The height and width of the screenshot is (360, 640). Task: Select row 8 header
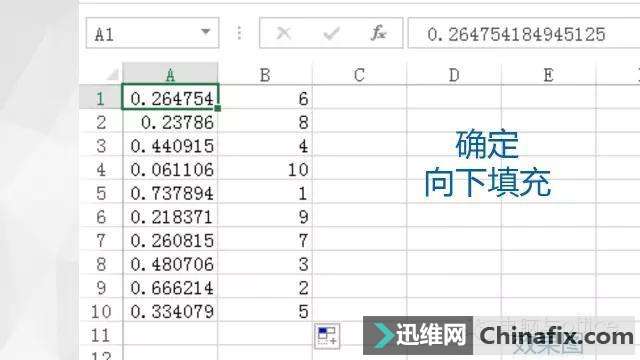click(x=100, y=263)
